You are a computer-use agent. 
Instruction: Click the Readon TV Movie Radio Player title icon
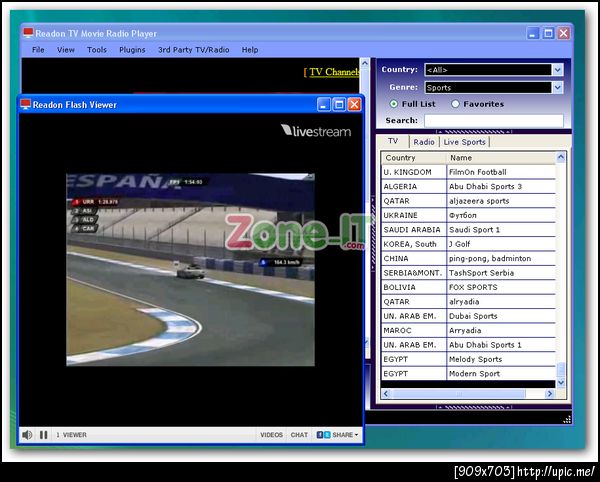[28, 33]
